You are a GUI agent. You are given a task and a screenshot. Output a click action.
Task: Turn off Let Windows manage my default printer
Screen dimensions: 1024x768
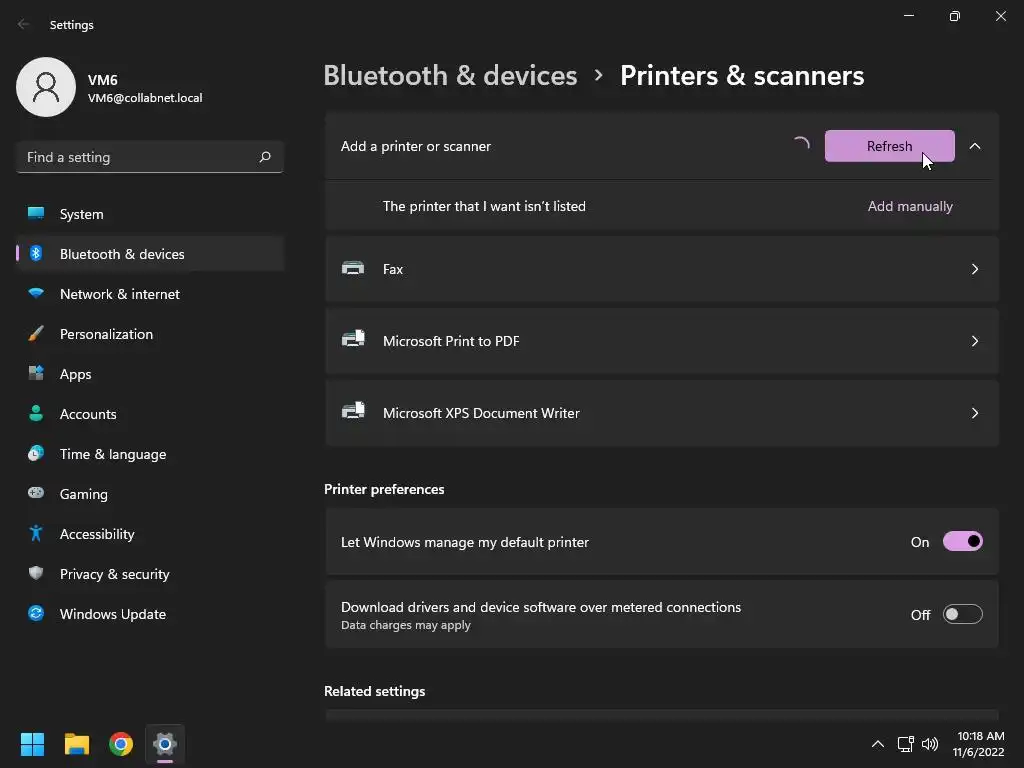(x=962, y=542)
